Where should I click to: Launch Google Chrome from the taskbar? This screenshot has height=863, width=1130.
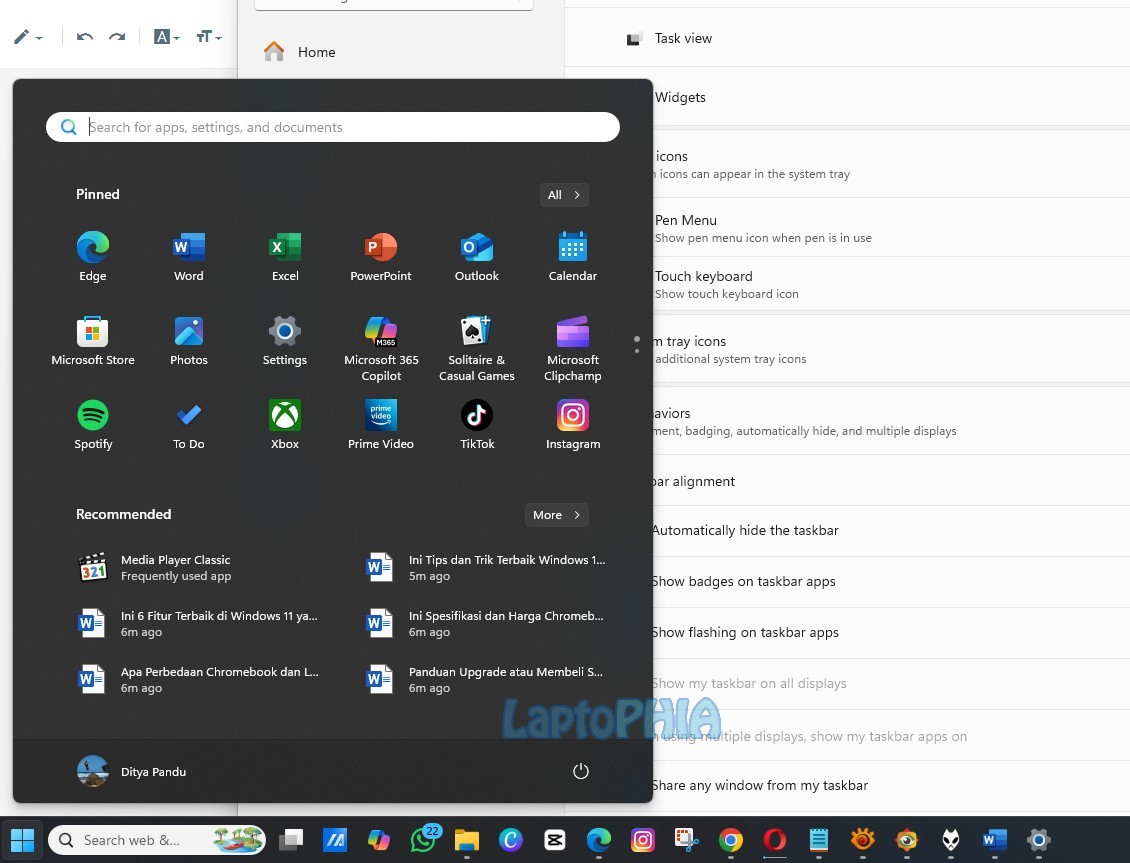pyautogui.click(x=731, y=840)
